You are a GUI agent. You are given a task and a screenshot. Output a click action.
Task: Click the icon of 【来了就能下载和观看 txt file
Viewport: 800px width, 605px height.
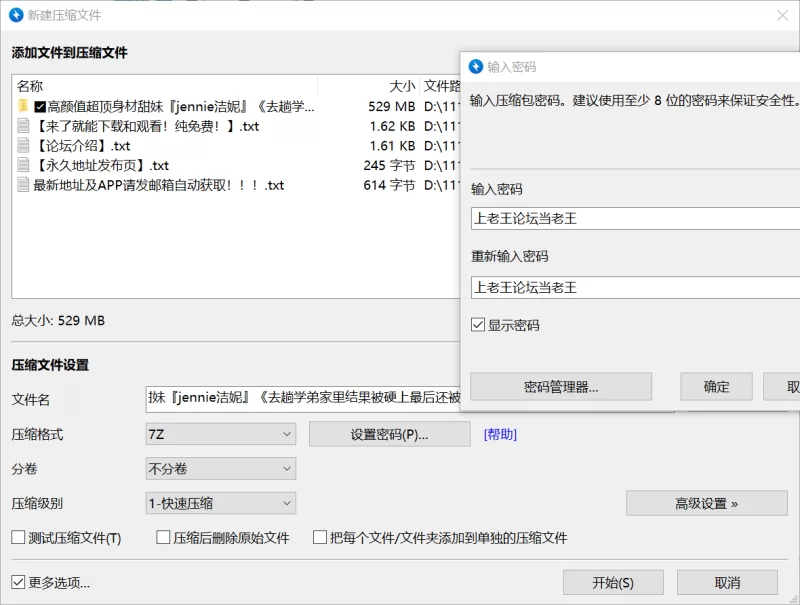pos(24,126)
